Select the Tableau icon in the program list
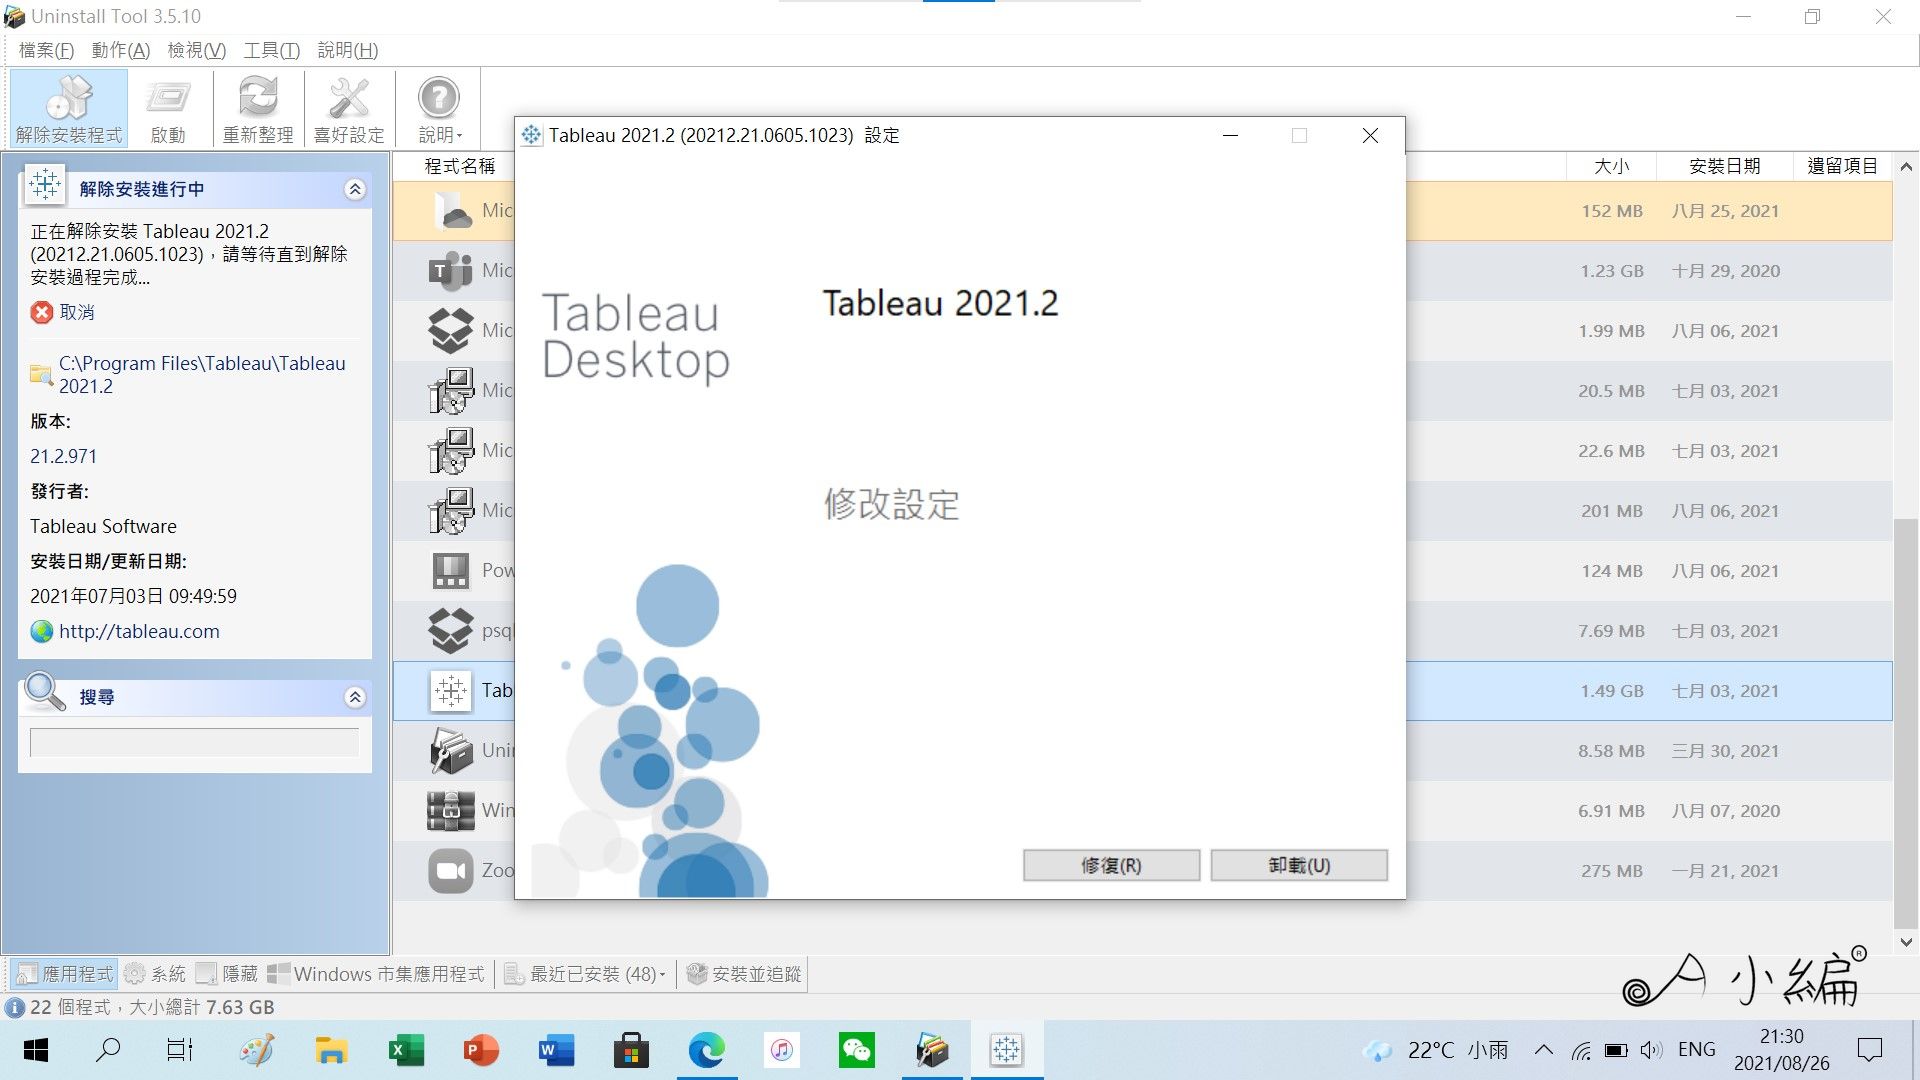1920x1080 pixels. pos(451,691)
